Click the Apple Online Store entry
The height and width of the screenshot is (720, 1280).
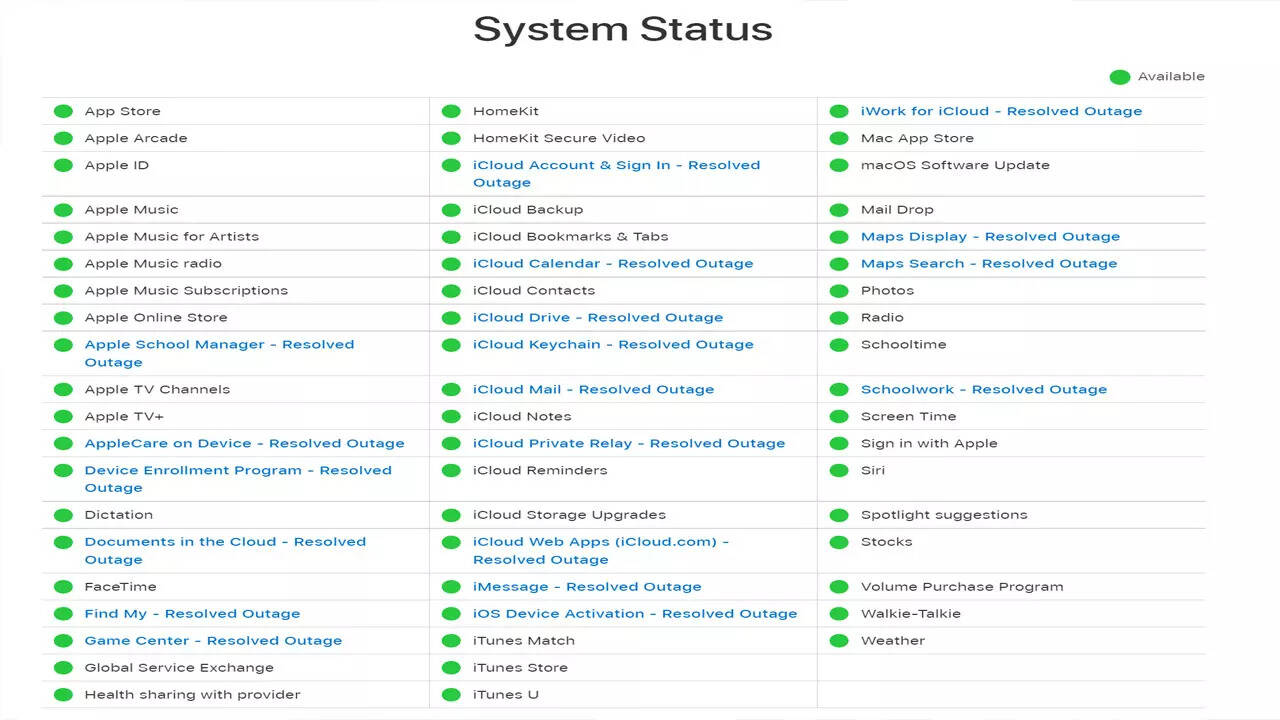point(156,318)
